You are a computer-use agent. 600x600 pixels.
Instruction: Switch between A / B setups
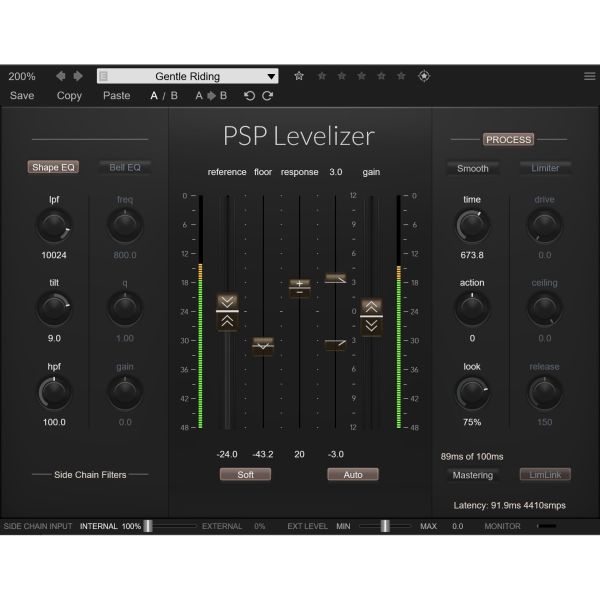tap(164, 96)
